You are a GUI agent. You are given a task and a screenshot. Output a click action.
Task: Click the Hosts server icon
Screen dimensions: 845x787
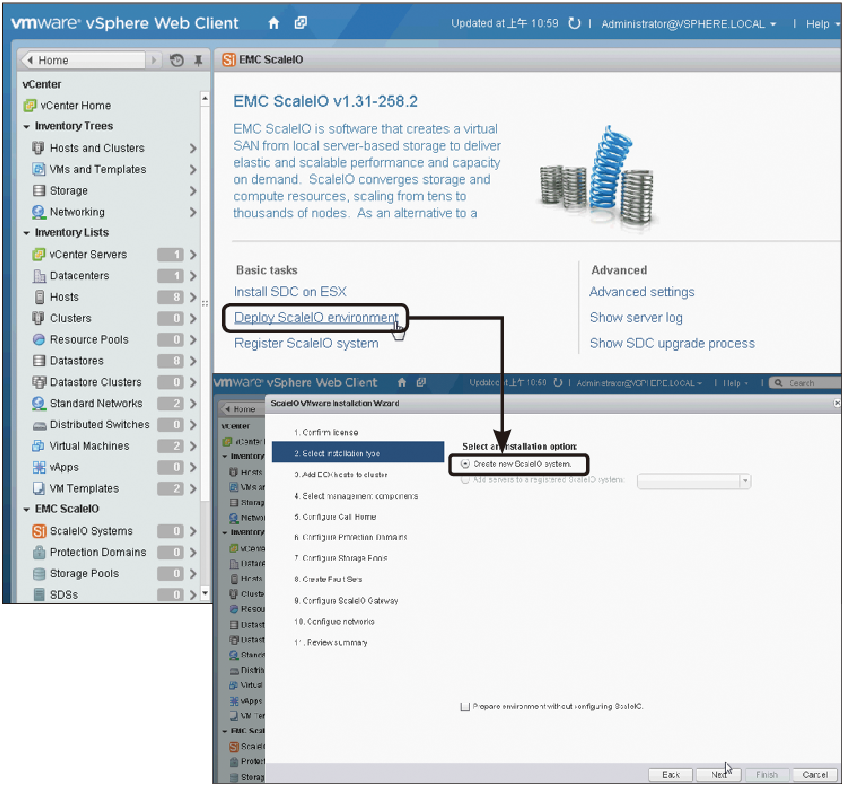point(39,297)
